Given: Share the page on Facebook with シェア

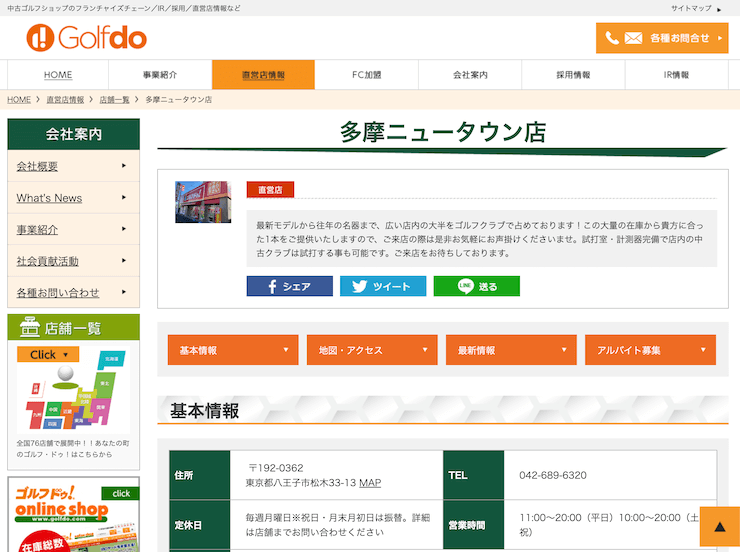Looking at the screenshot, I should pos(290,286).
